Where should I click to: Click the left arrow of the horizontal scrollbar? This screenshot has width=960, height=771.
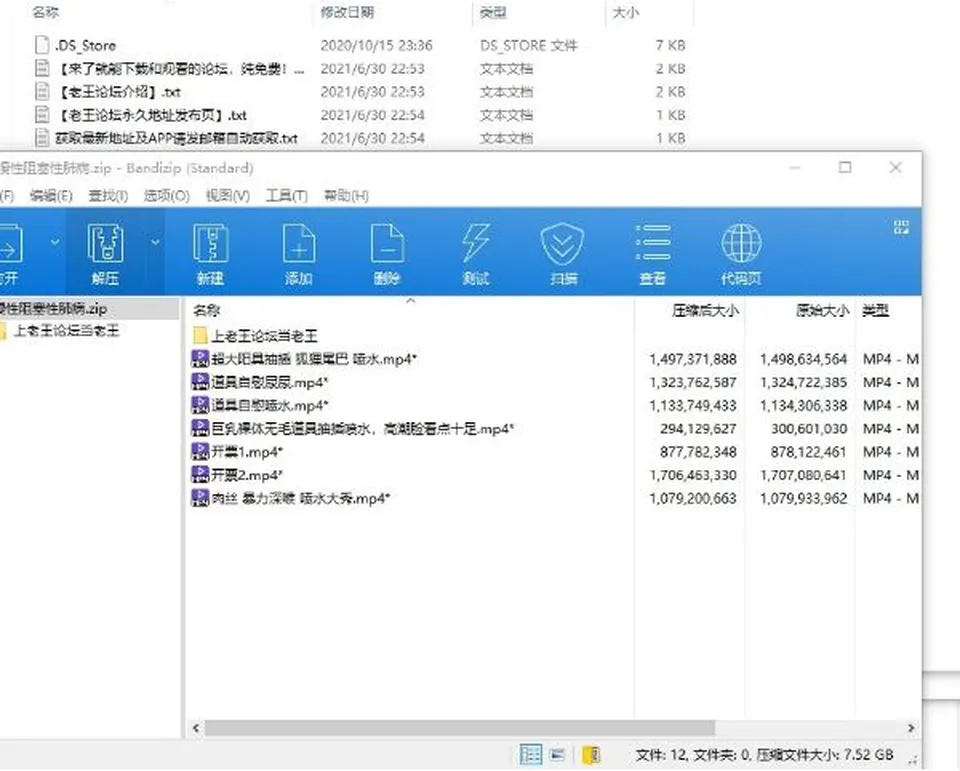pos(196,728)
